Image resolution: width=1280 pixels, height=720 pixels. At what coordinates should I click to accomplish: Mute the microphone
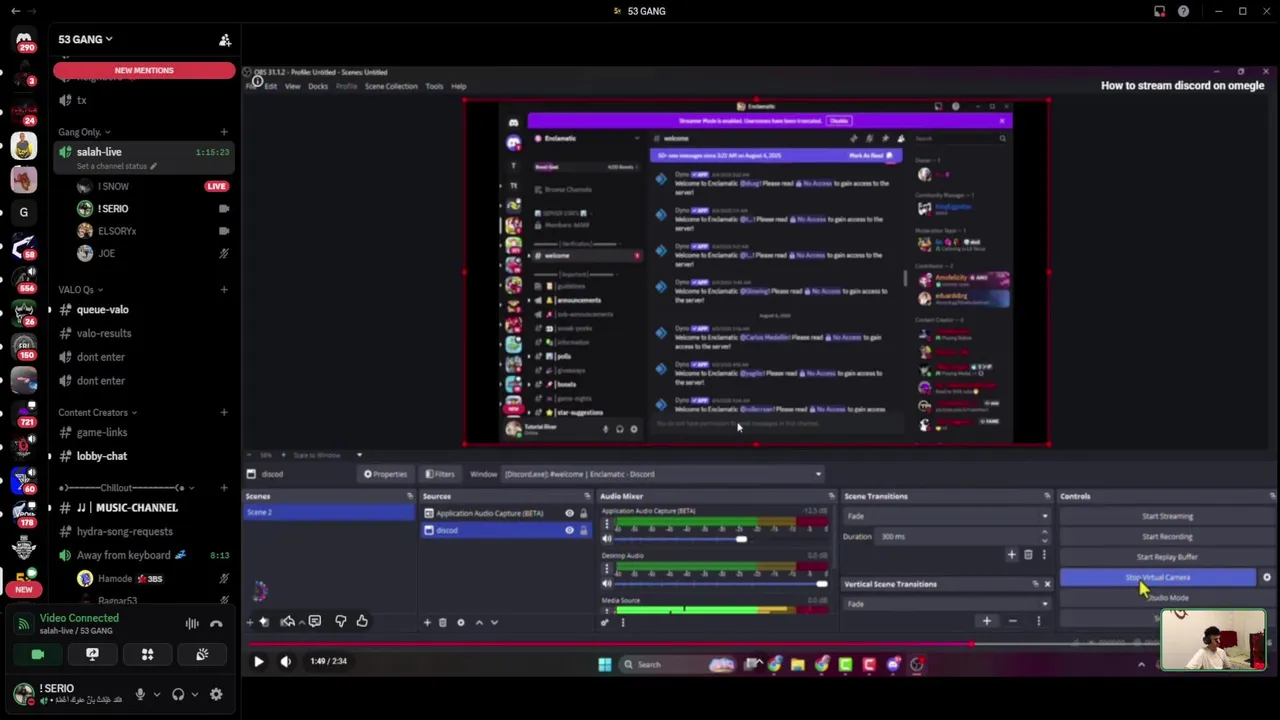click(140, 694)
